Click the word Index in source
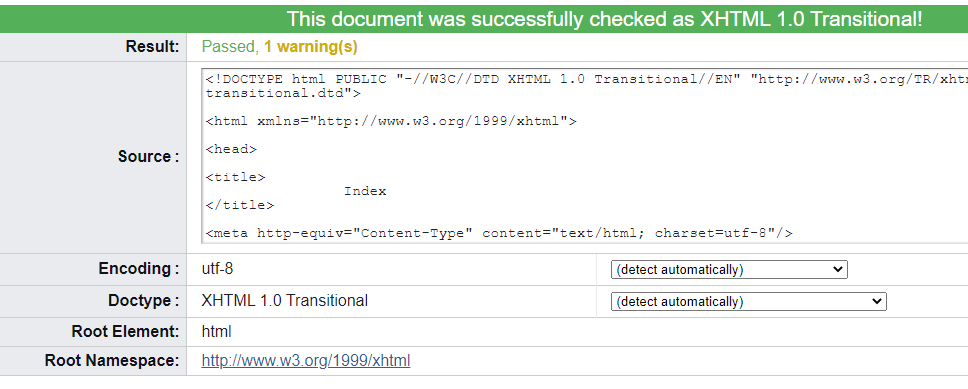 coord(365,191)
